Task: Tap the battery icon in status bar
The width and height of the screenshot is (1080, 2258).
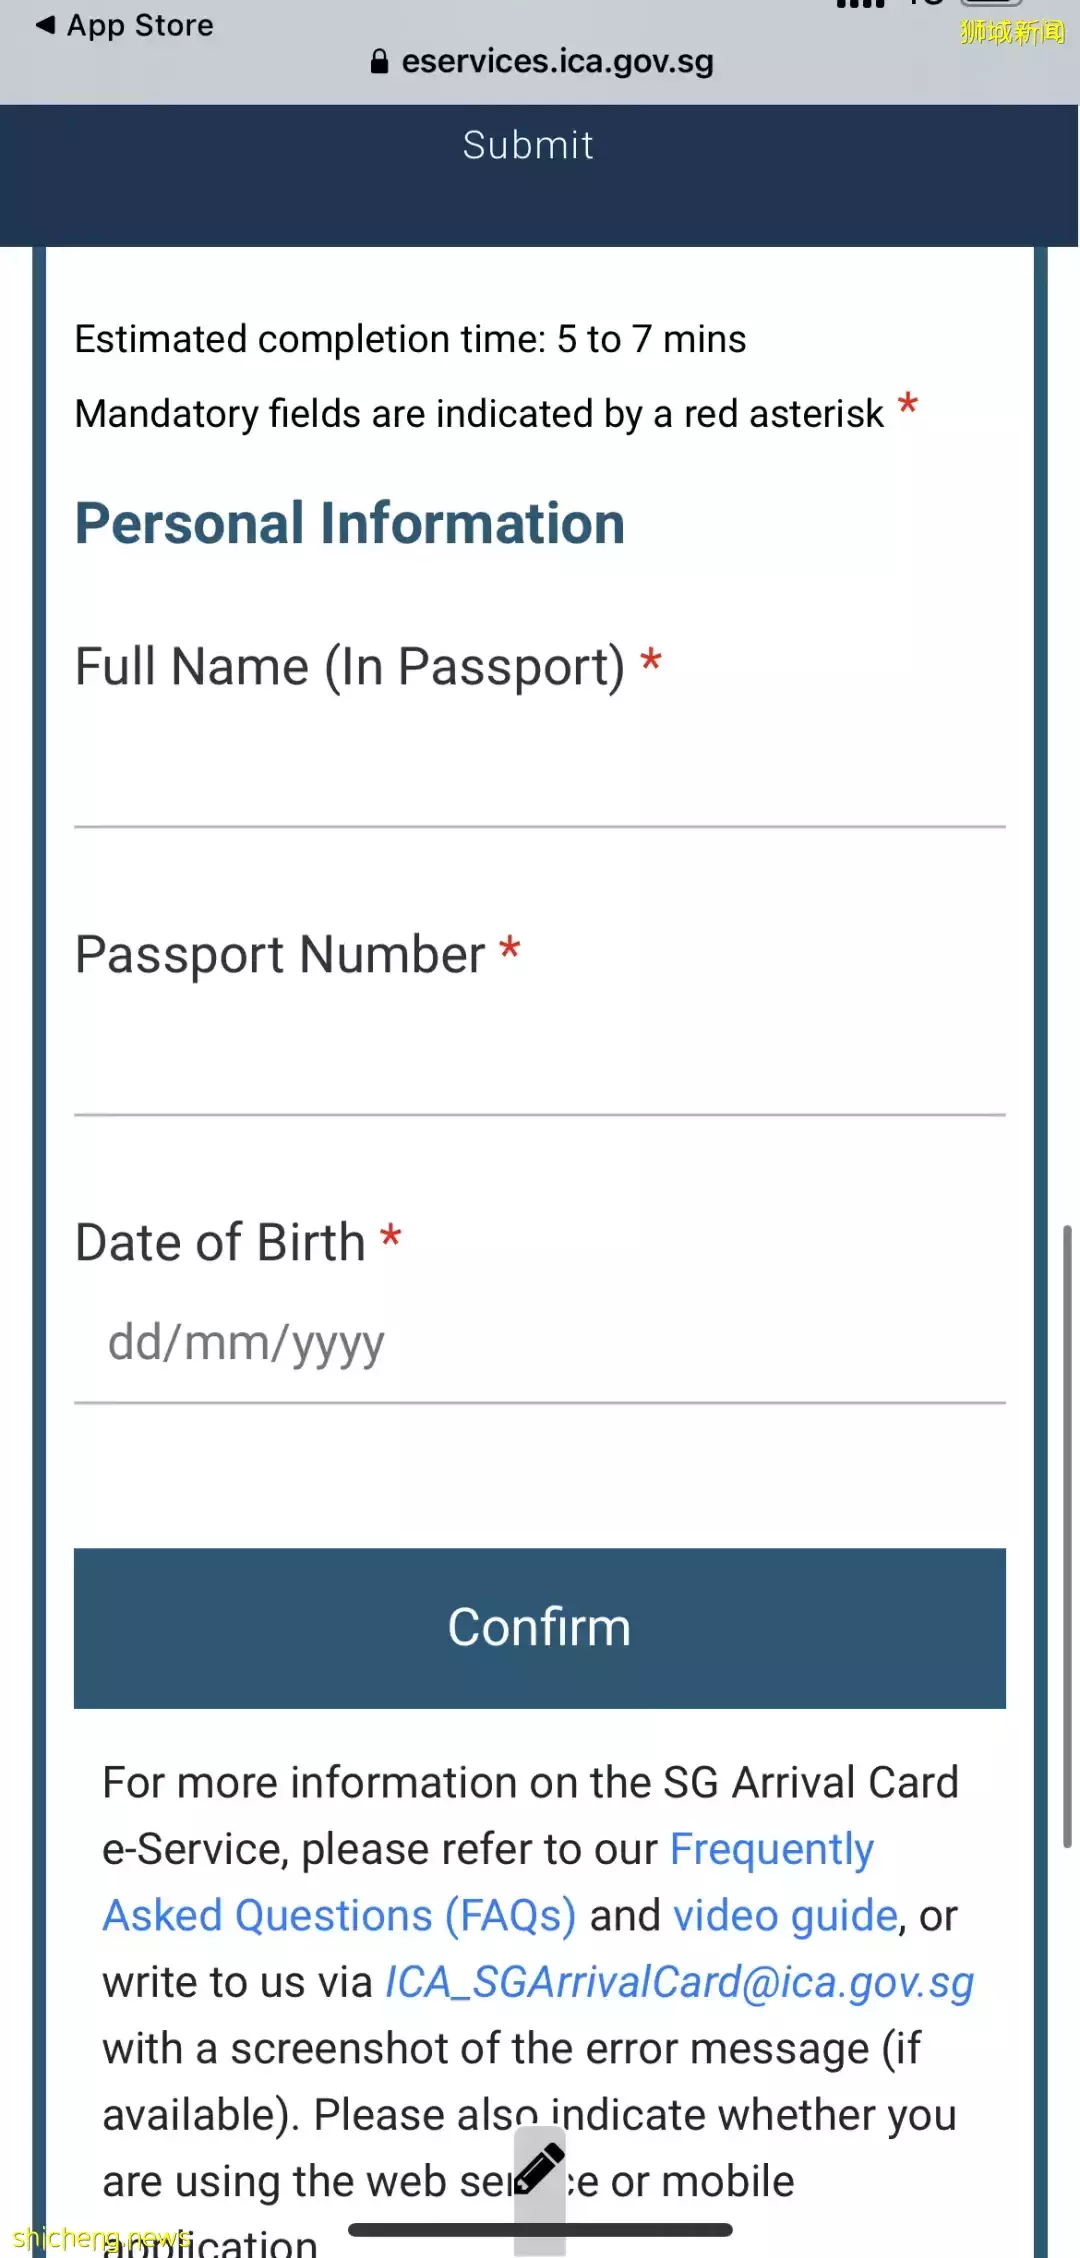Action: pos(991,3)
